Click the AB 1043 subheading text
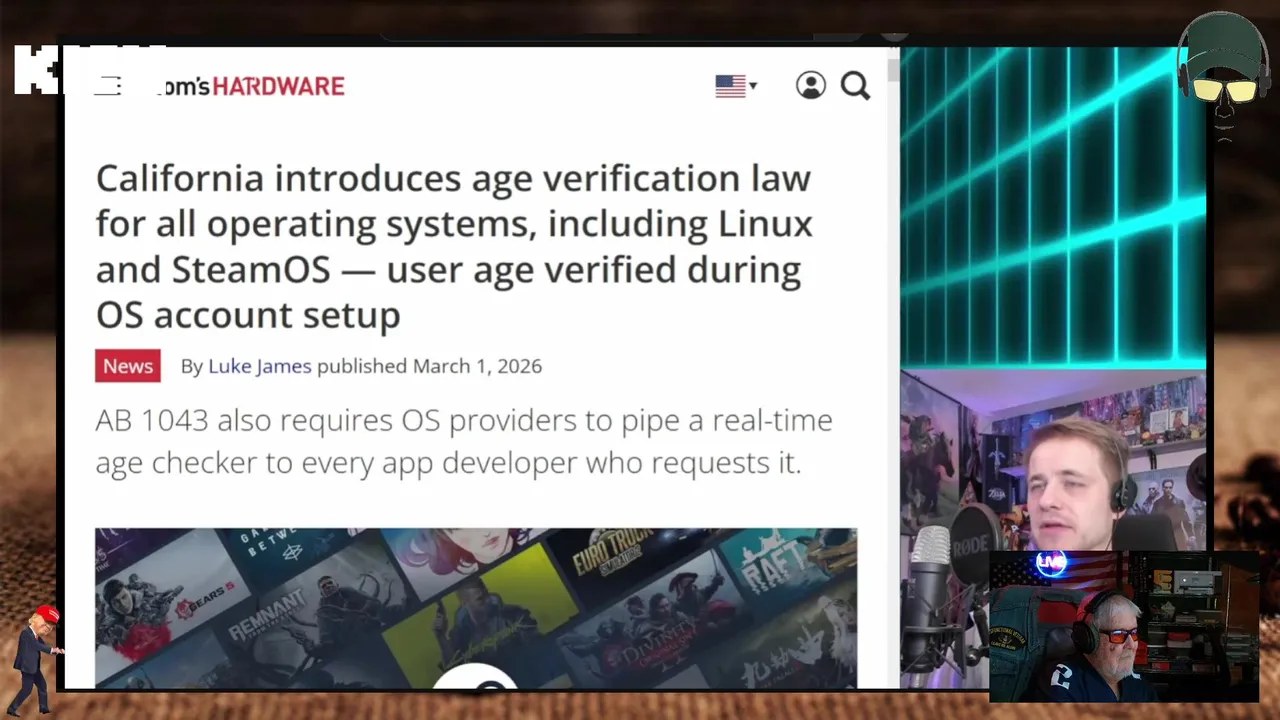Viewport: 1280px width, 720px height. click(x=464, y=441)
